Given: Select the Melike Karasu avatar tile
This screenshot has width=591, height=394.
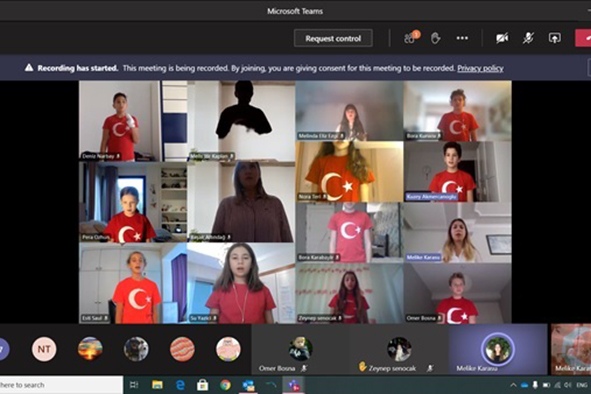Looking at the screenshot, I should point(498,350).
